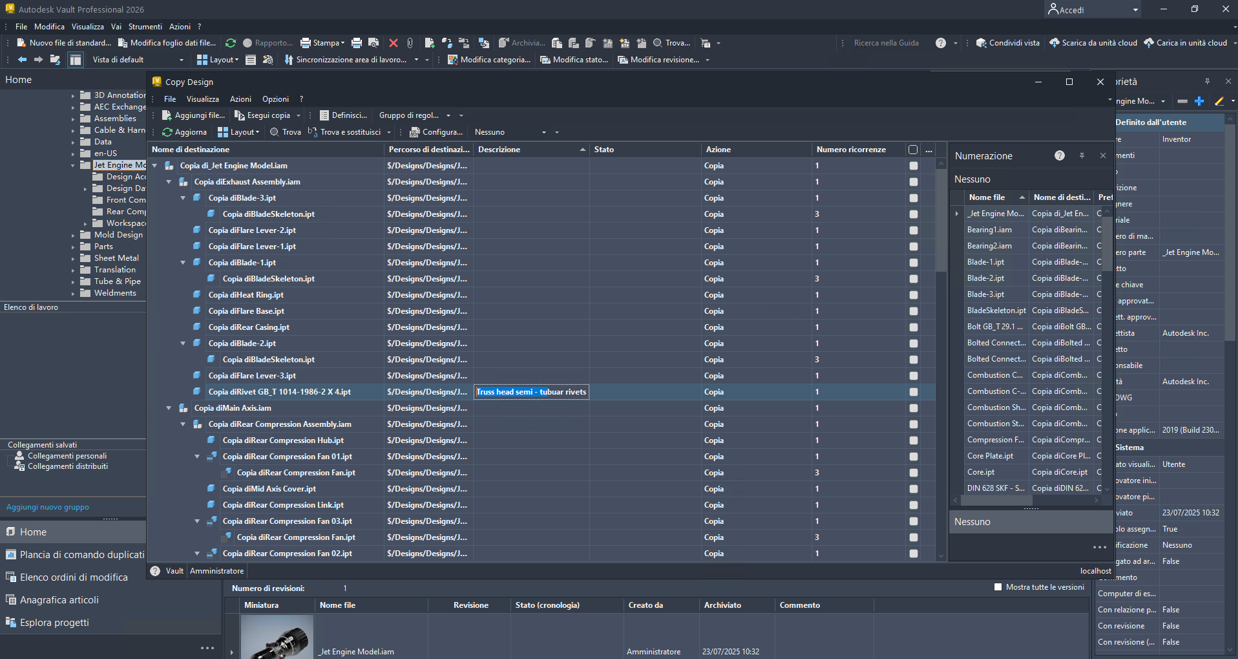The height and width of the screenshot is (659, 1238).
Task: Click the red X delete icon in main toolbar
Action: [x=393, y=43]
